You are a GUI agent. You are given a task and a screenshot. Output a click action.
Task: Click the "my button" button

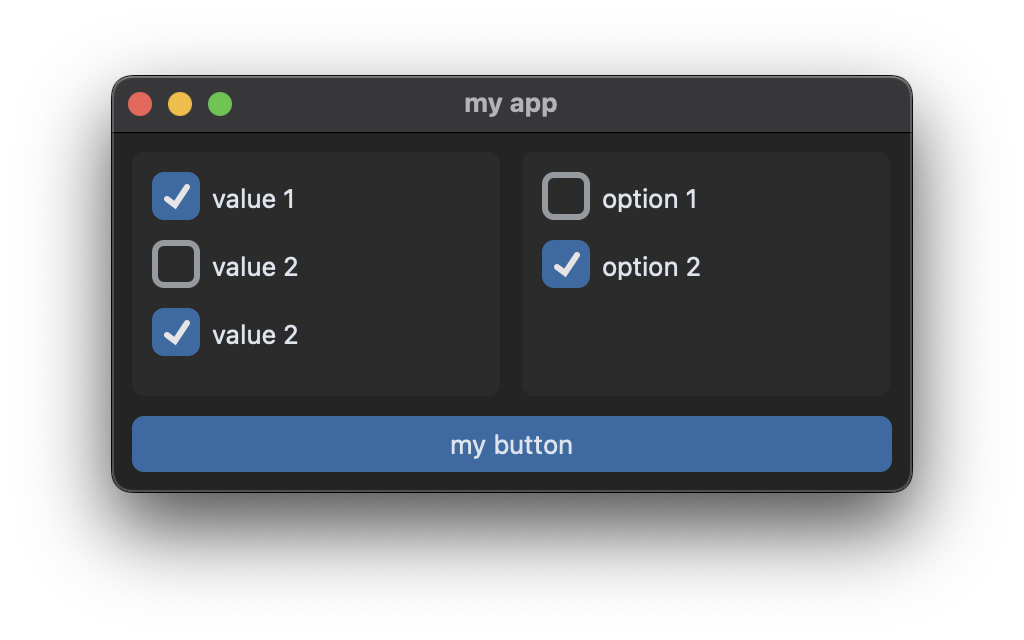512,444
